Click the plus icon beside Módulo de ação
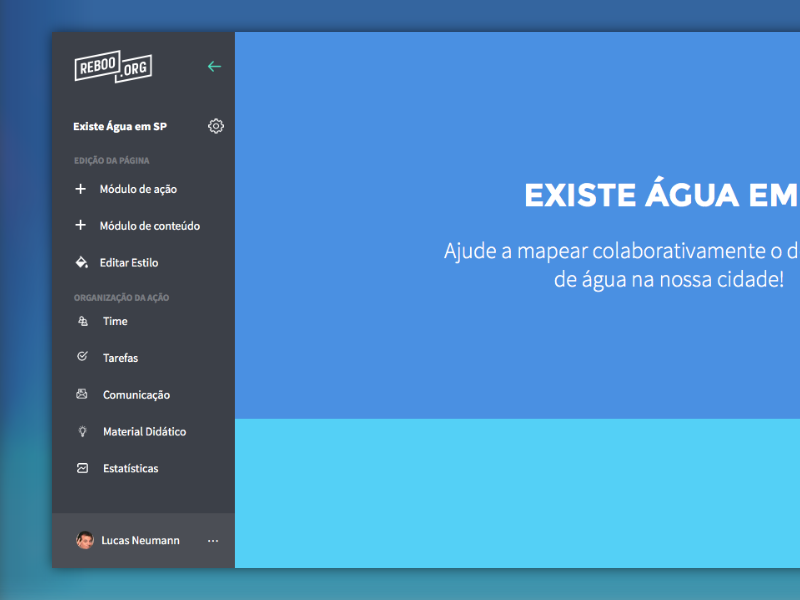Viewport: 800px width, 600px height. (x=81, y=189)
